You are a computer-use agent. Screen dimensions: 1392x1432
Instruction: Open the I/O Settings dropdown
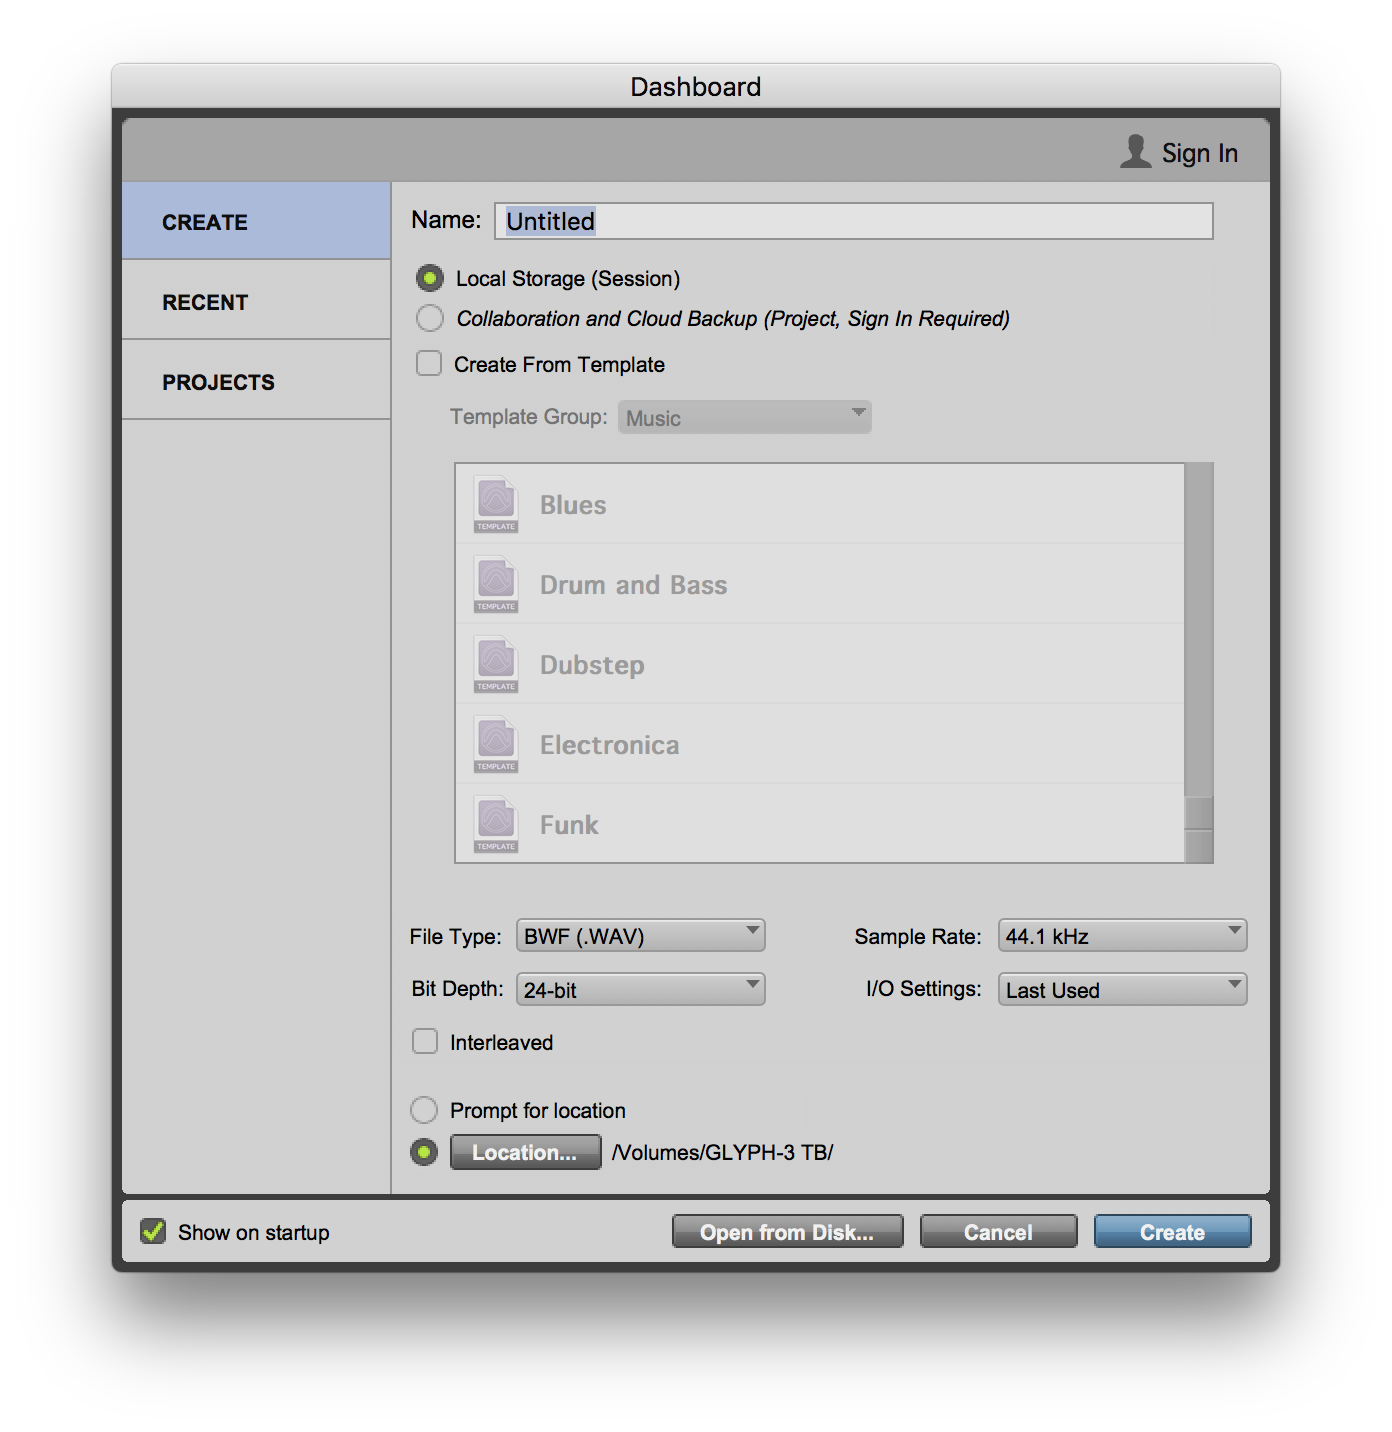[1121, 989]
